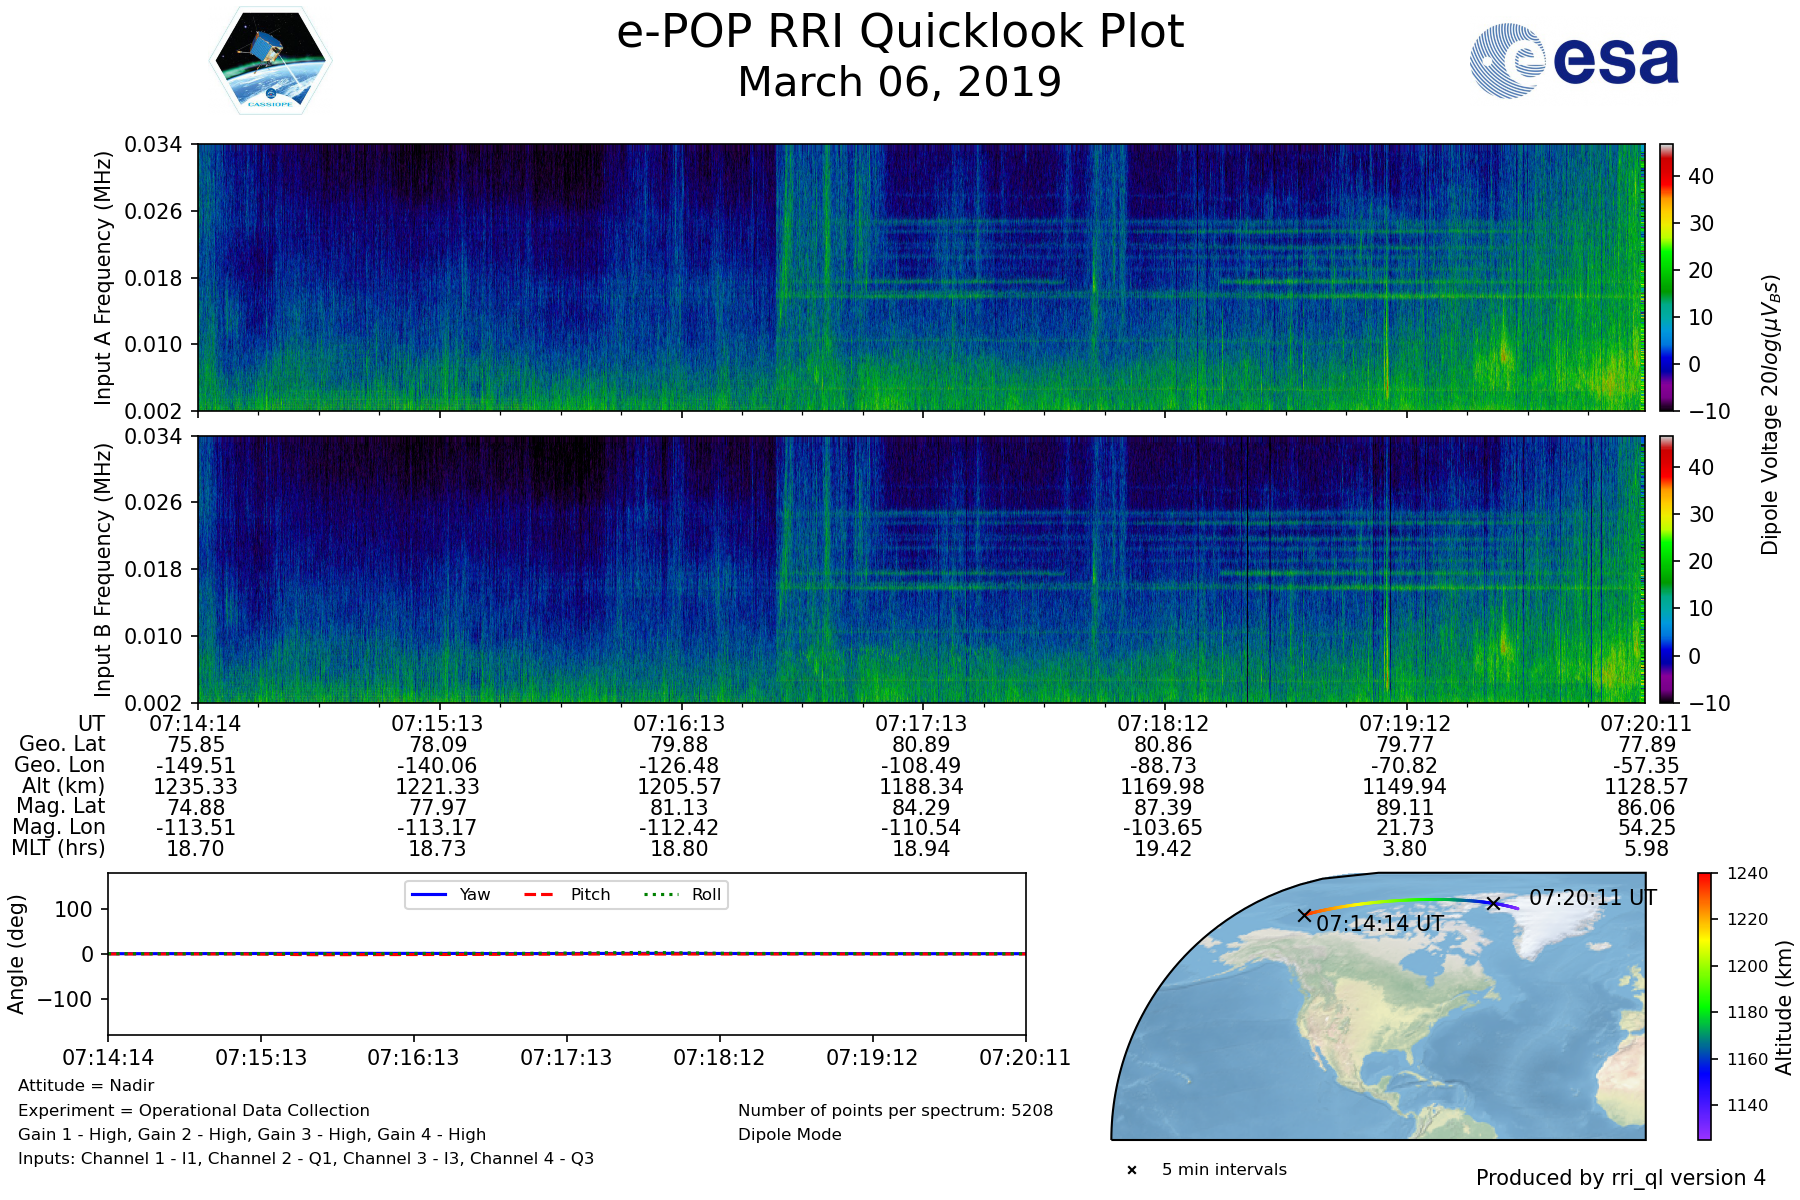Screen dimensions: 1800x1200
Task: Click the Input A Frequency axis label
Action: click(103, 277)
